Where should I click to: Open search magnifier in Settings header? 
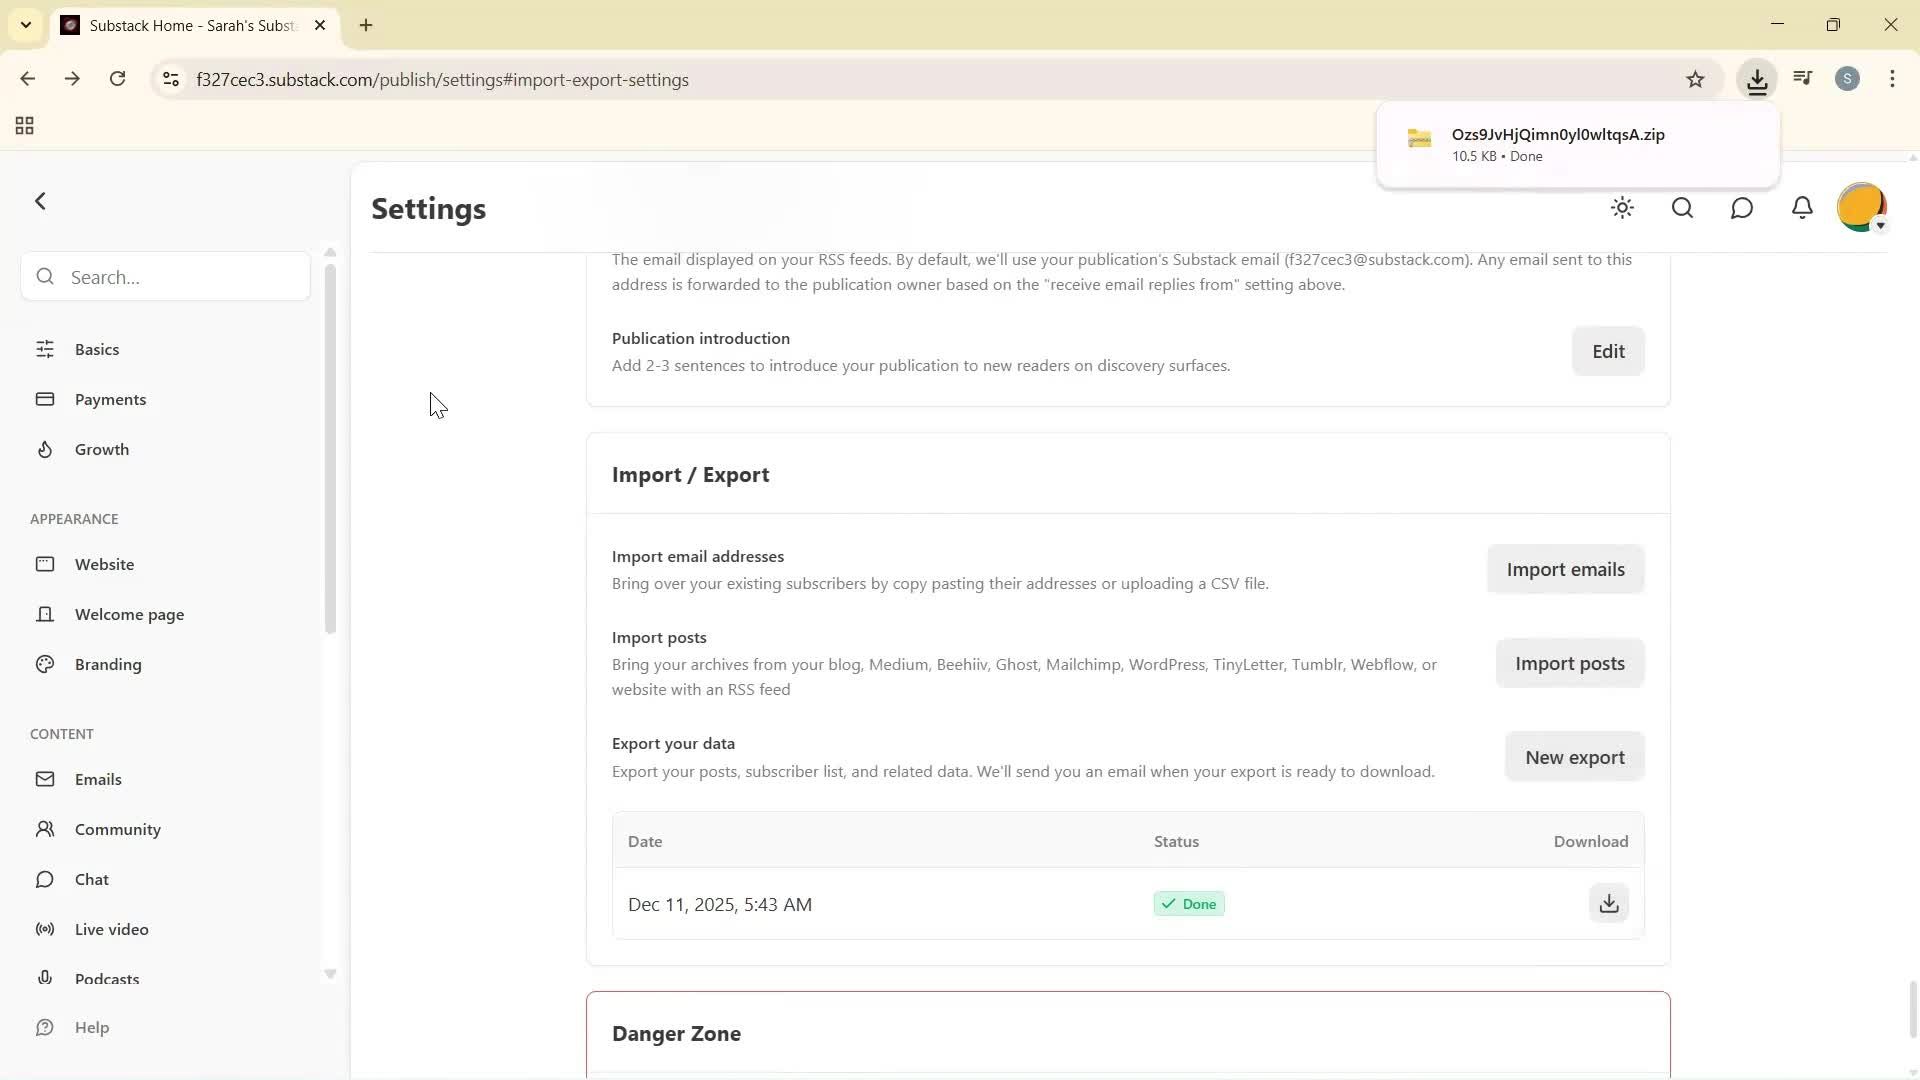point(1682,208)
